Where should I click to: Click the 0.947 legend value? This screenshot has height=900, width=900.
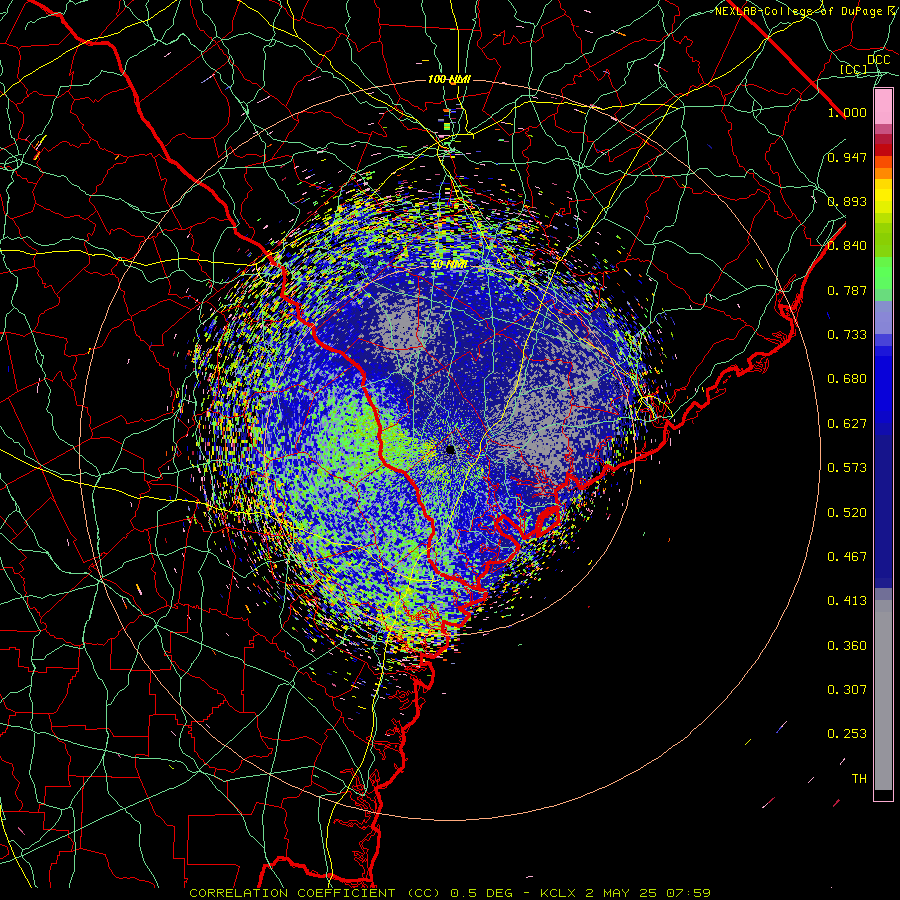(847, 157)
